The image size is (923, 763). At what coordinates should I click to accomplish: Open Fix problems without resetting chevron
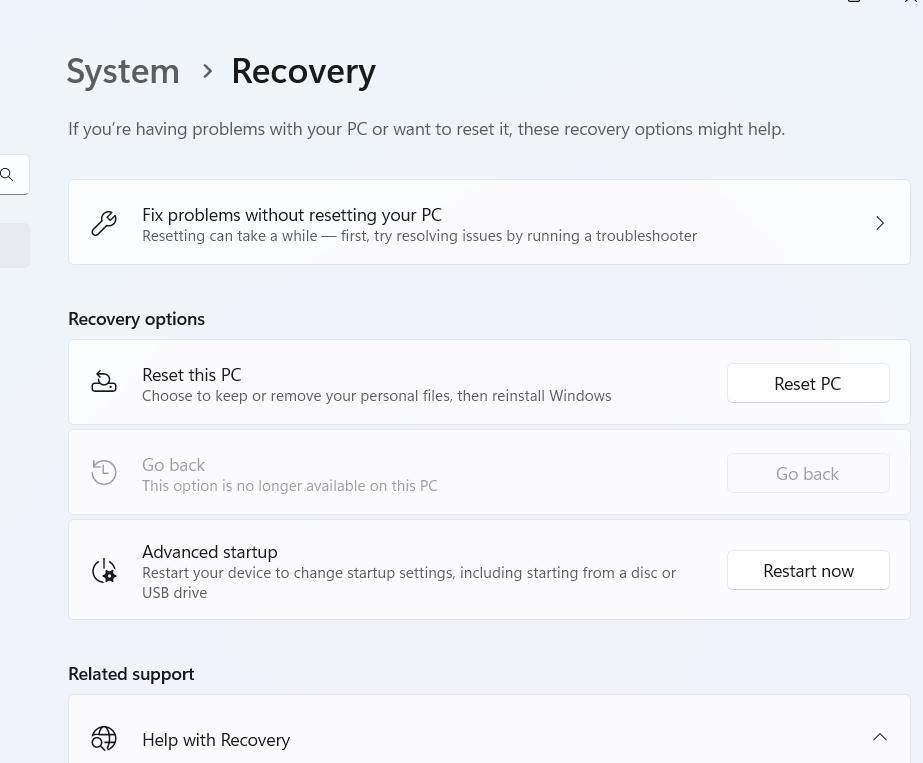(879, 223)
